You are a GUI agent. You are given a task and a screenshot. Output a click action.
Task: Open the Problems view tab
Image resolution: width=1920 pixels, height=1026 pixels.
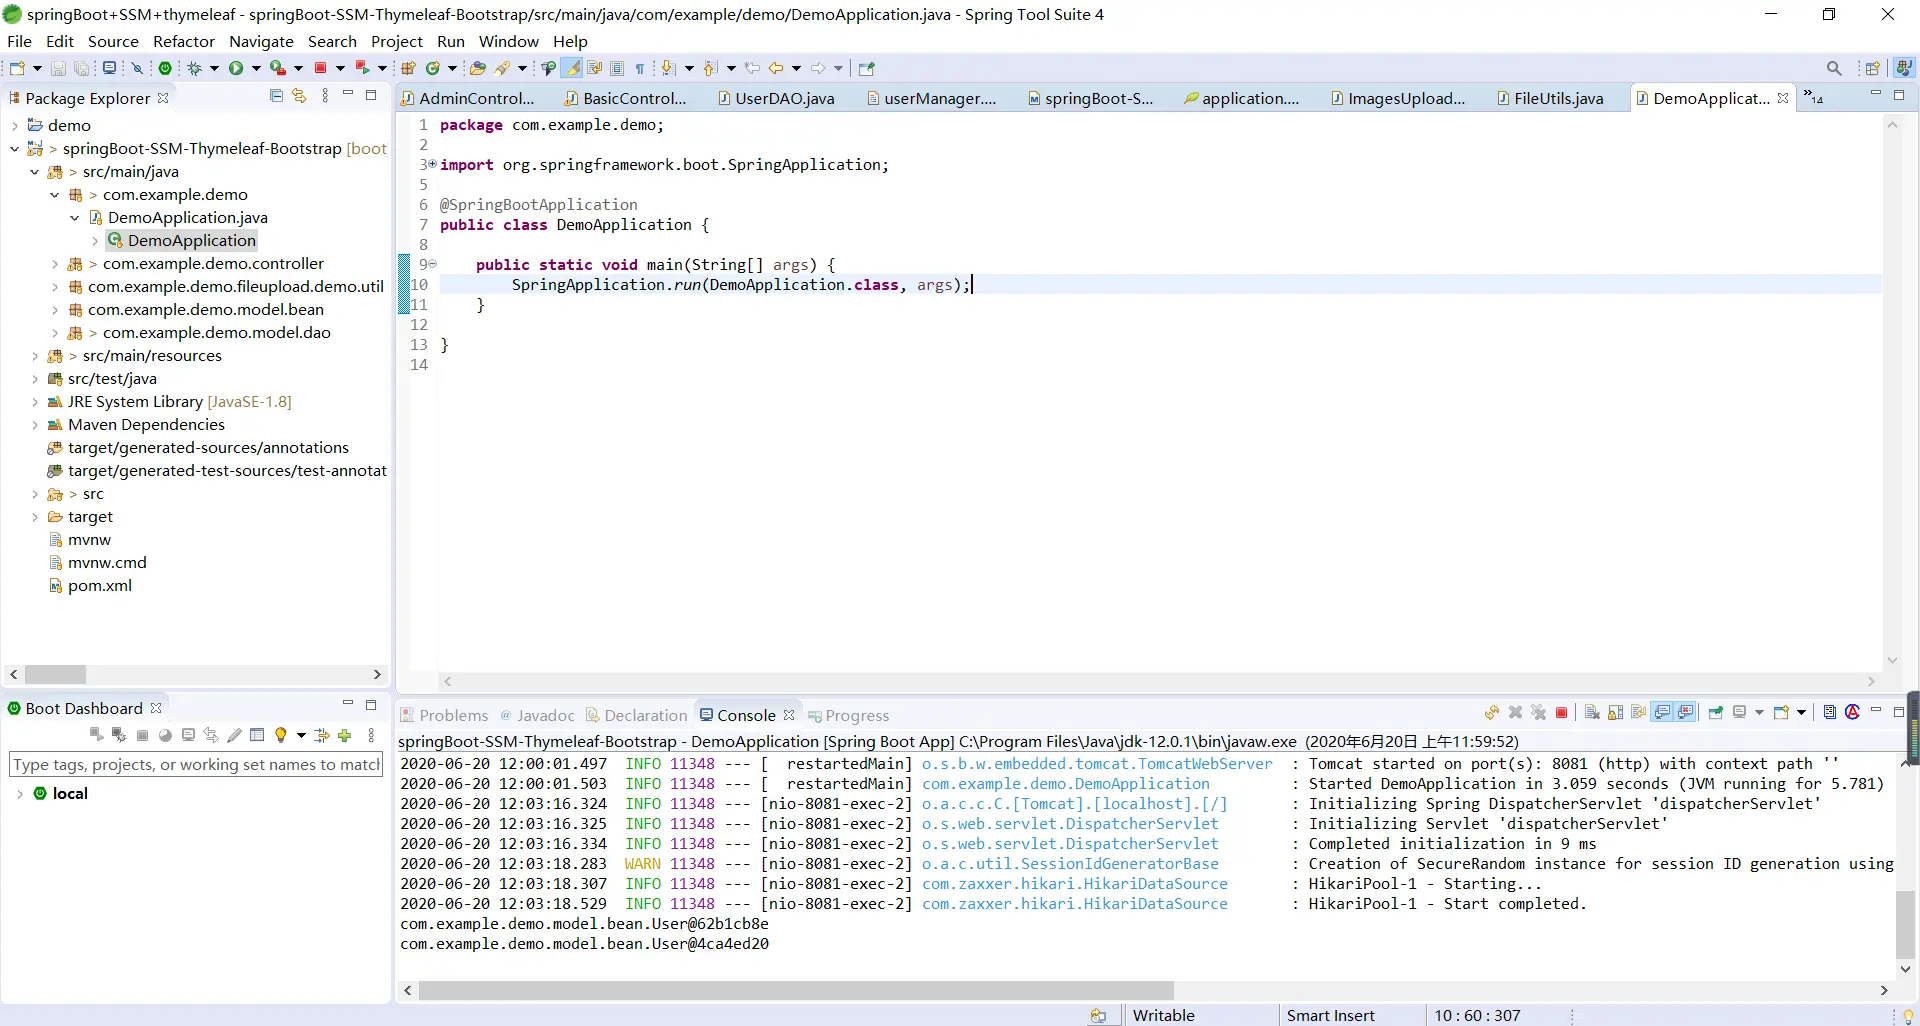pos(453,715)
